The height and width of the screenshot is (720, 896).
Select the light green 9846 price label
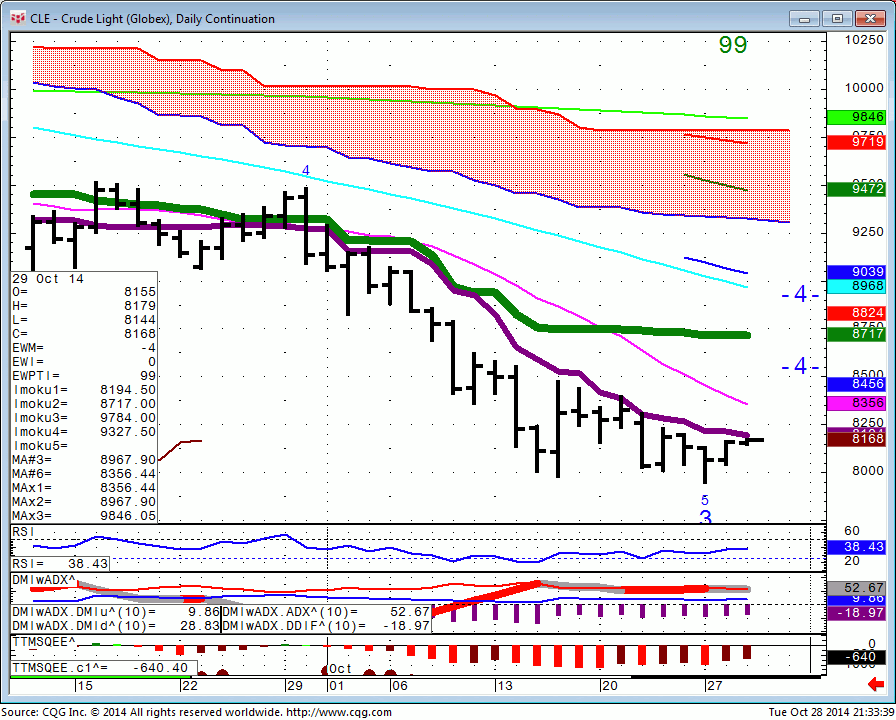point(856,117)
